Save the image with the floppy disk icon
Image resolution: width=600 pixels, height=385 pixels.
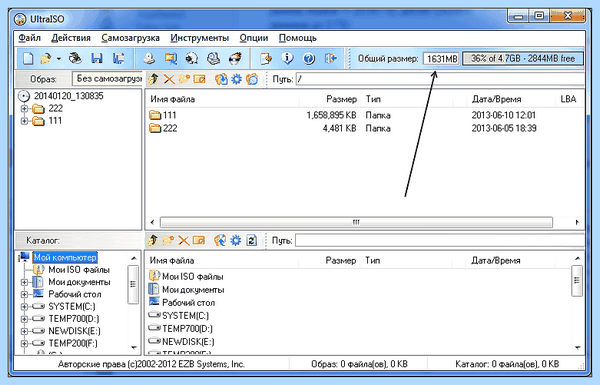coord(97,59)
